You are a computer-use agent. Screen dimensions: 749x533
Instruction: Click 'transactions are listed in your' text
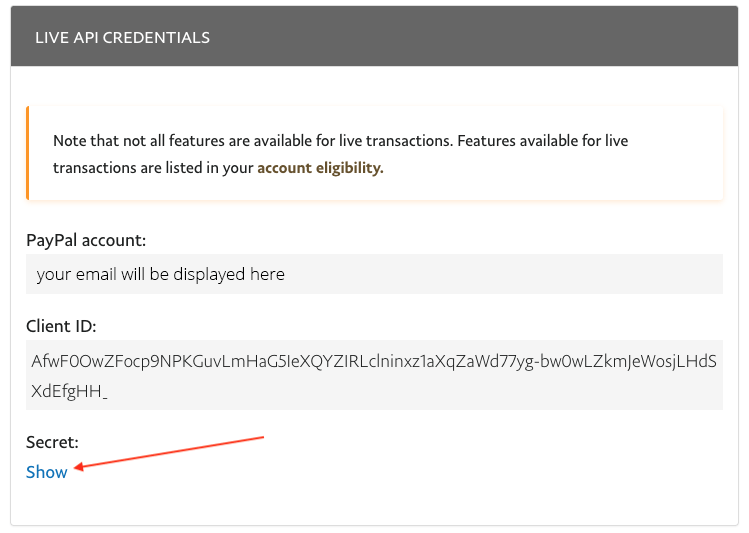pyautogui.click(x=153, y=168)
